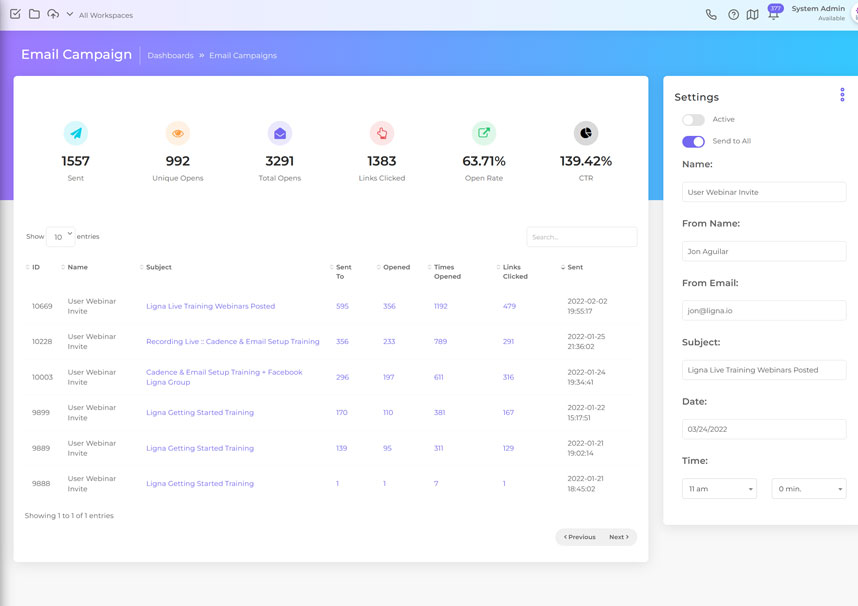Image resolution: width=858 pixels, height=606 pixels.
Task: Disable the Send to All toggle
Action: pos(693,141)
